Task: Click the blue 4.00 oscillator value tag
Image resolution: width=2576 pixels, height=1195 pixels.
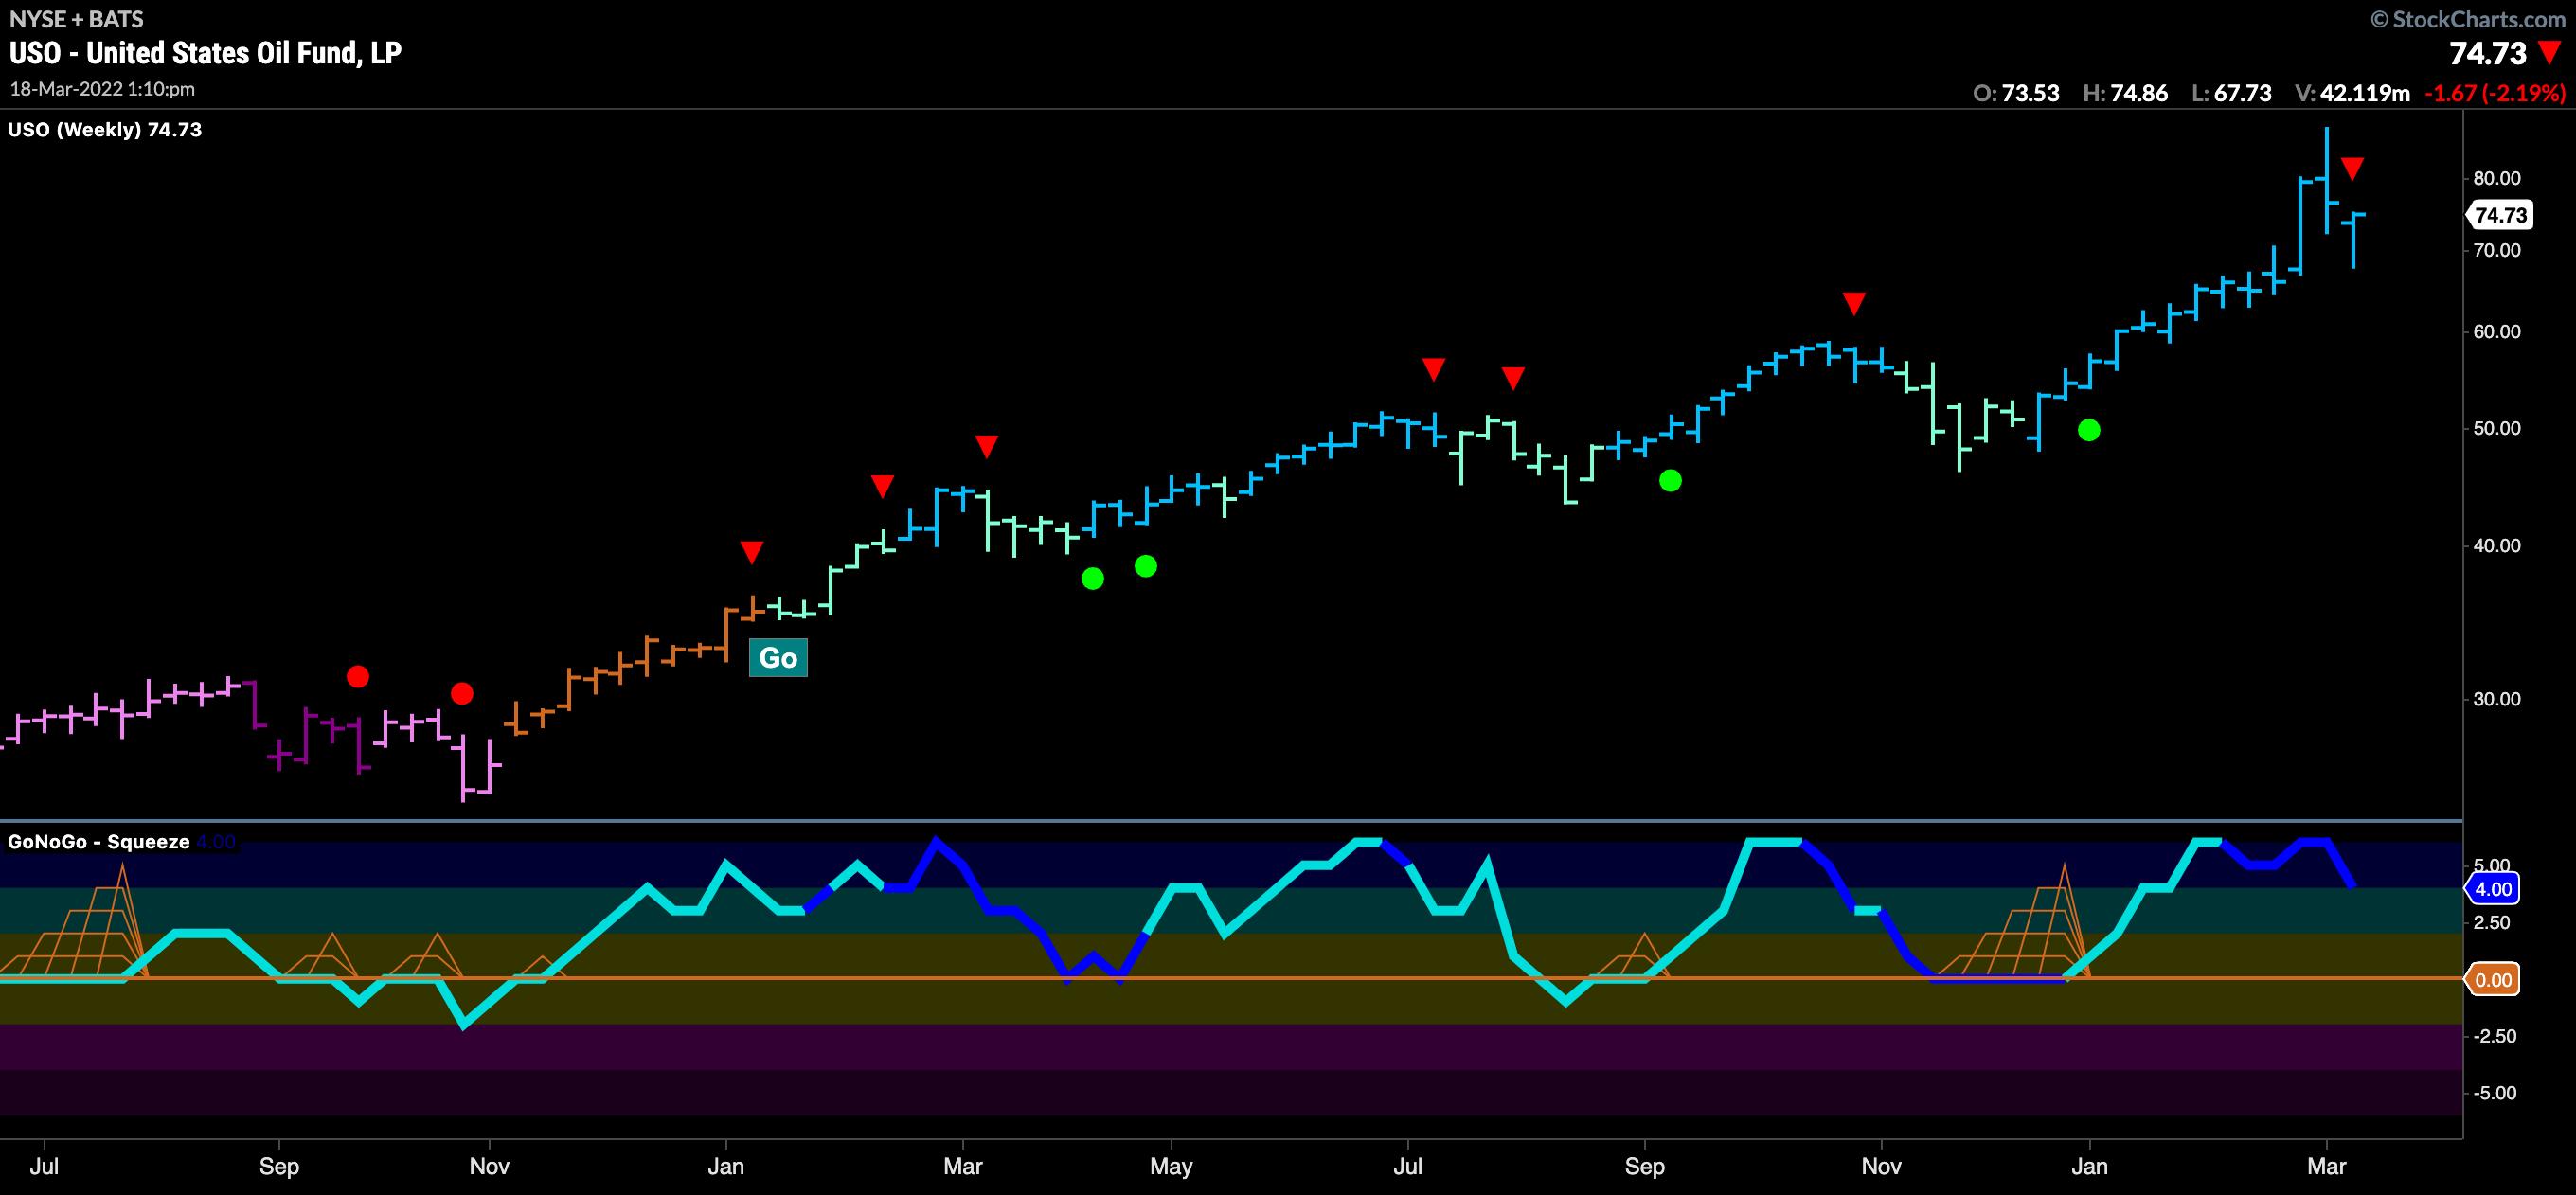Action: pos(2493,889)
